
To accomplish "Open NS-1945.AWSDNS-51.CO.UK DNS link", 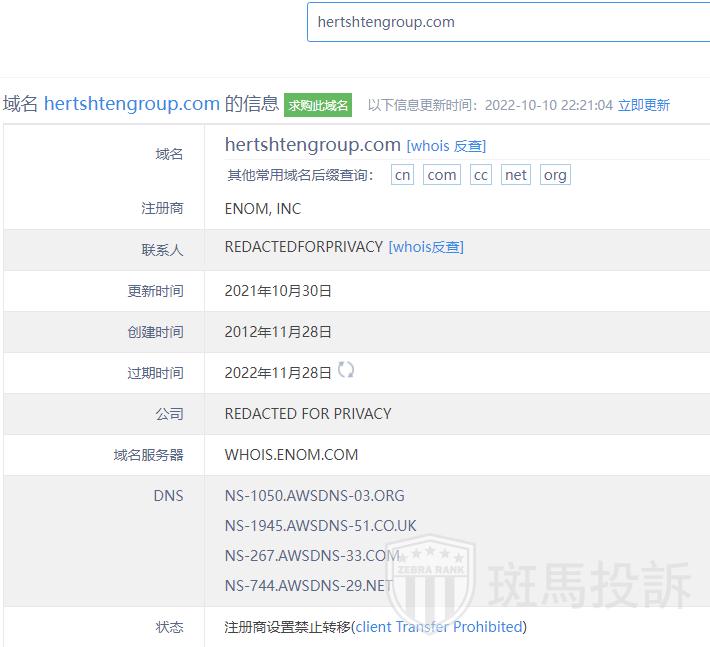I will click(320, 526).
